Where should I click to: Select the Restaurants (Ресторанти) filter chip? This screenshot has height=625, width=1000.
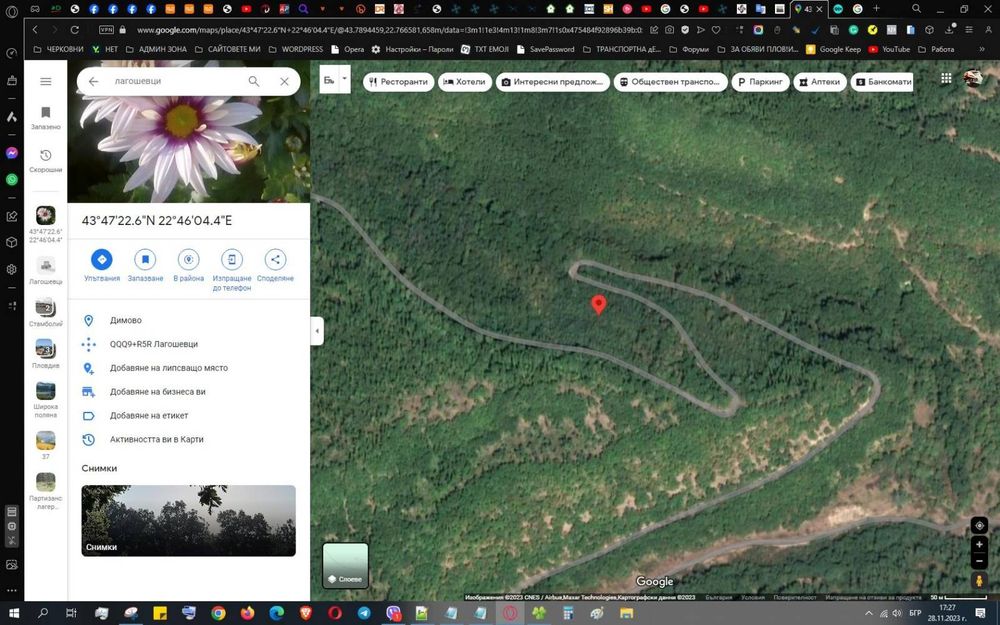399,82
